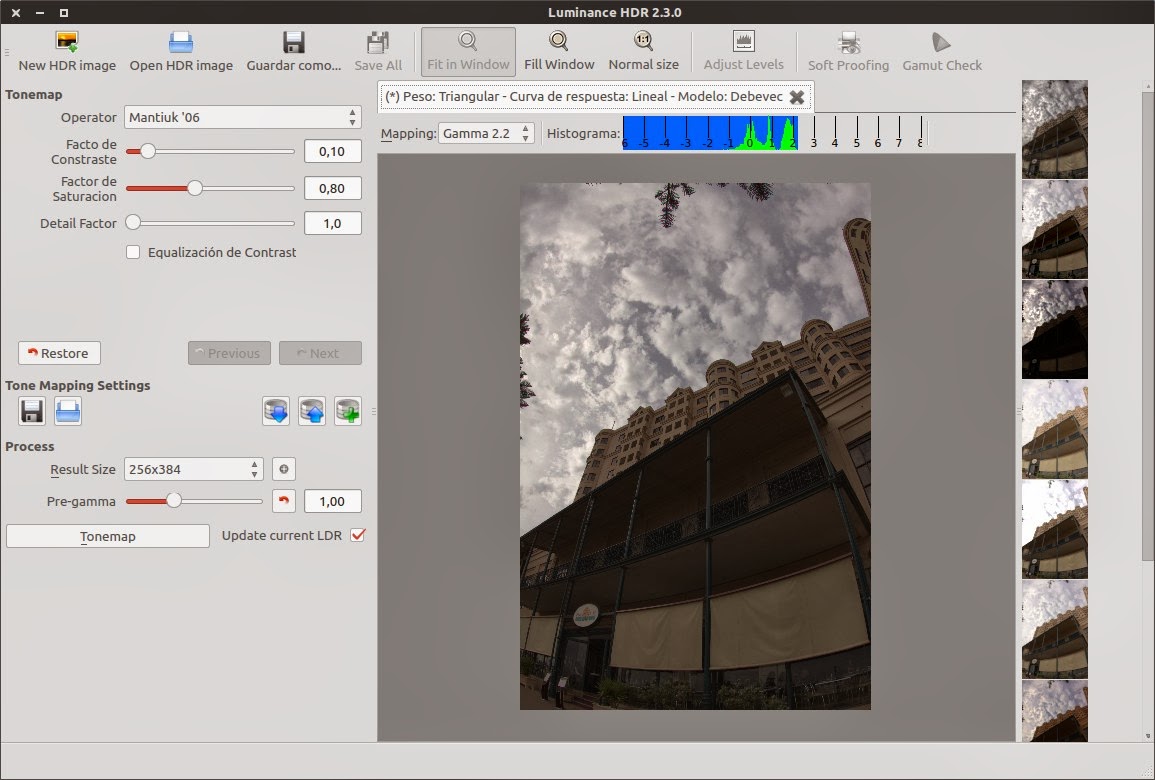
Task: Add current settings to database with green plus
Action: pos(347,411)
